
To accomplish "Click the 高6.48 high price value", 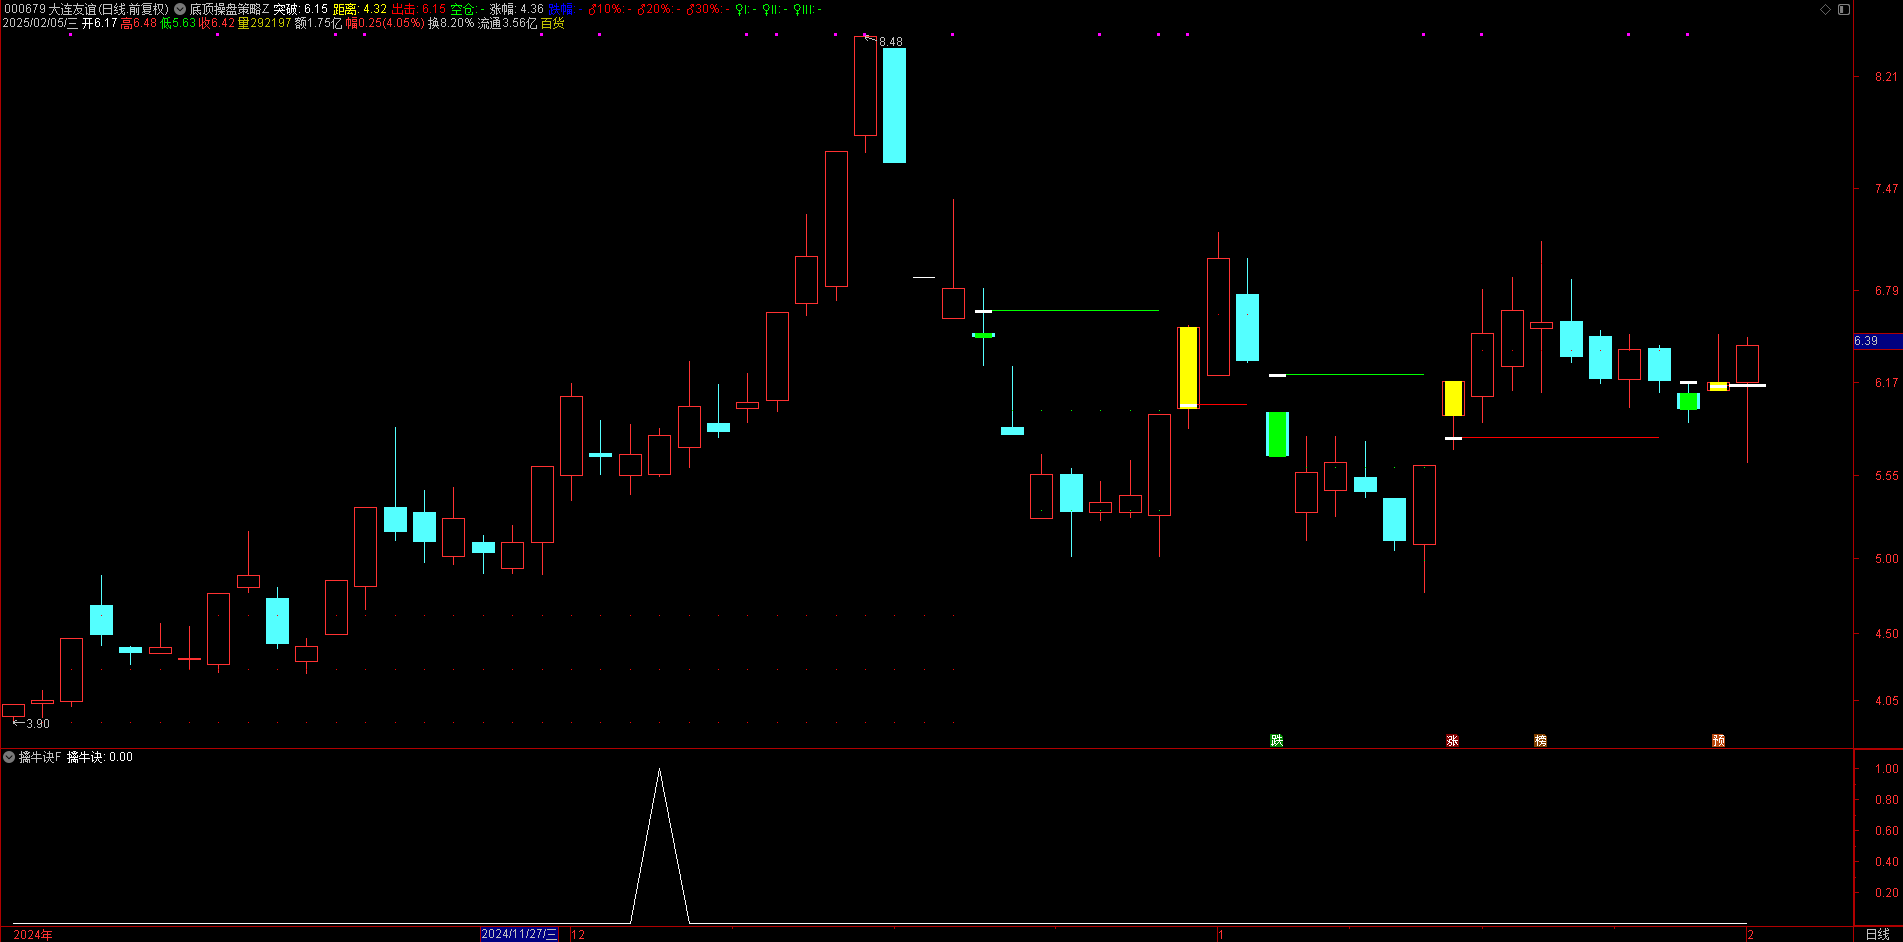I will [x=138, y=23].
